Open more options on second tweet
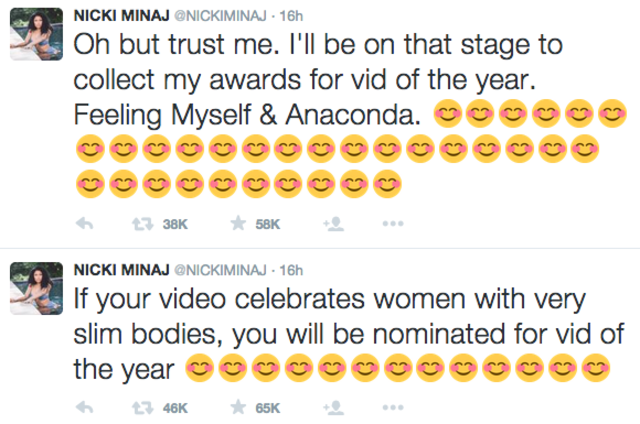This screenshot has width=640, height=424. [394, 407]
